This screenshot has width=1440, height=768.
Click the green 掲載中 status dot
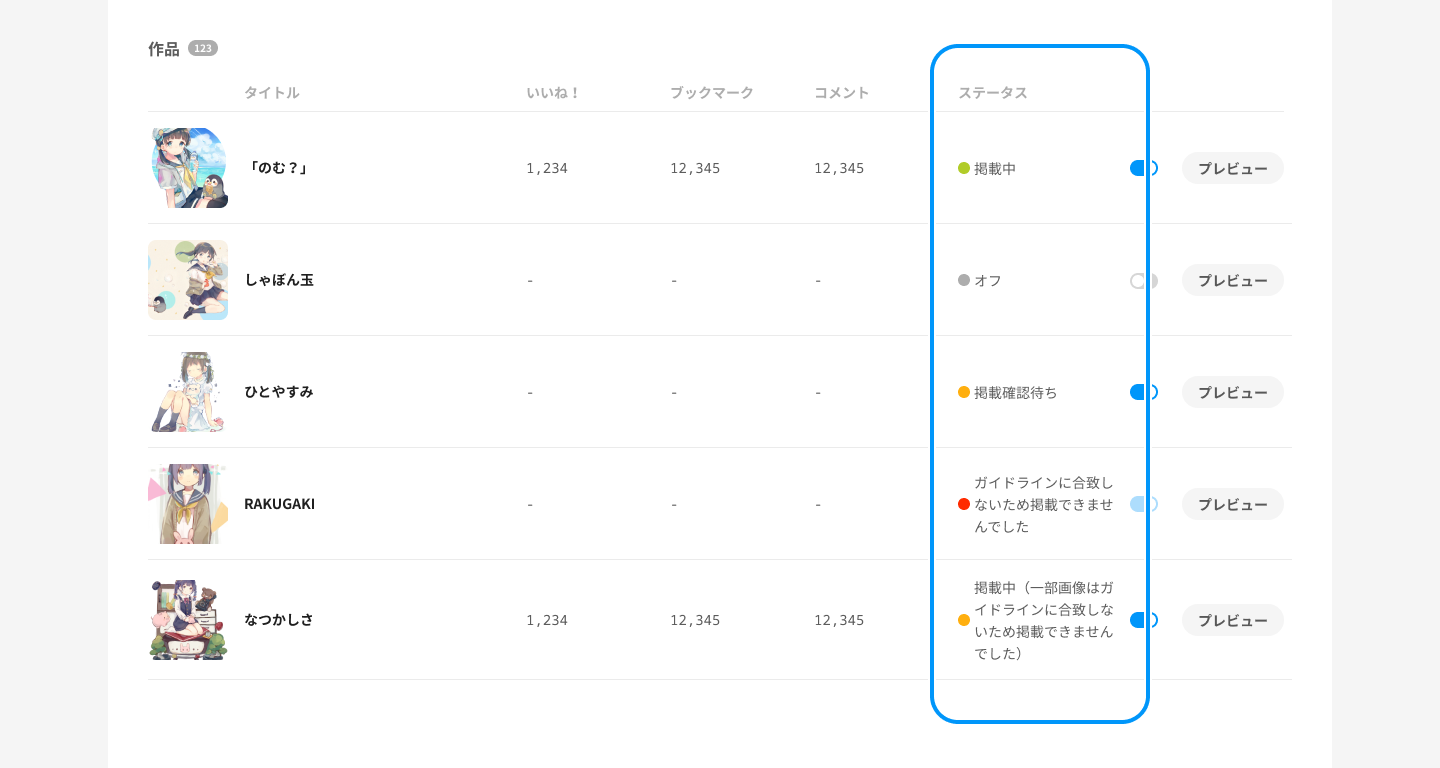(964, 168)
